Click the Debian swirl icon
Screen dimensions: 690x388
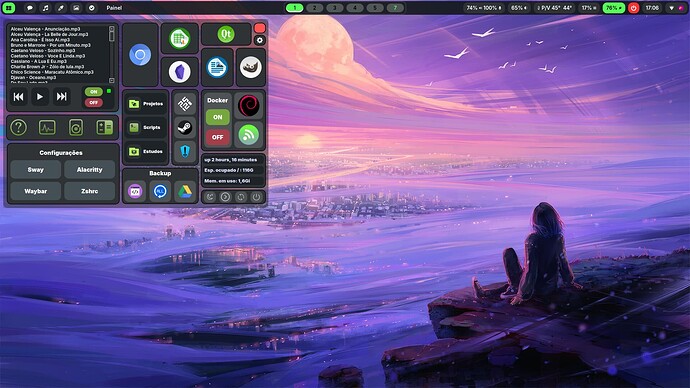tap(249, 106)
